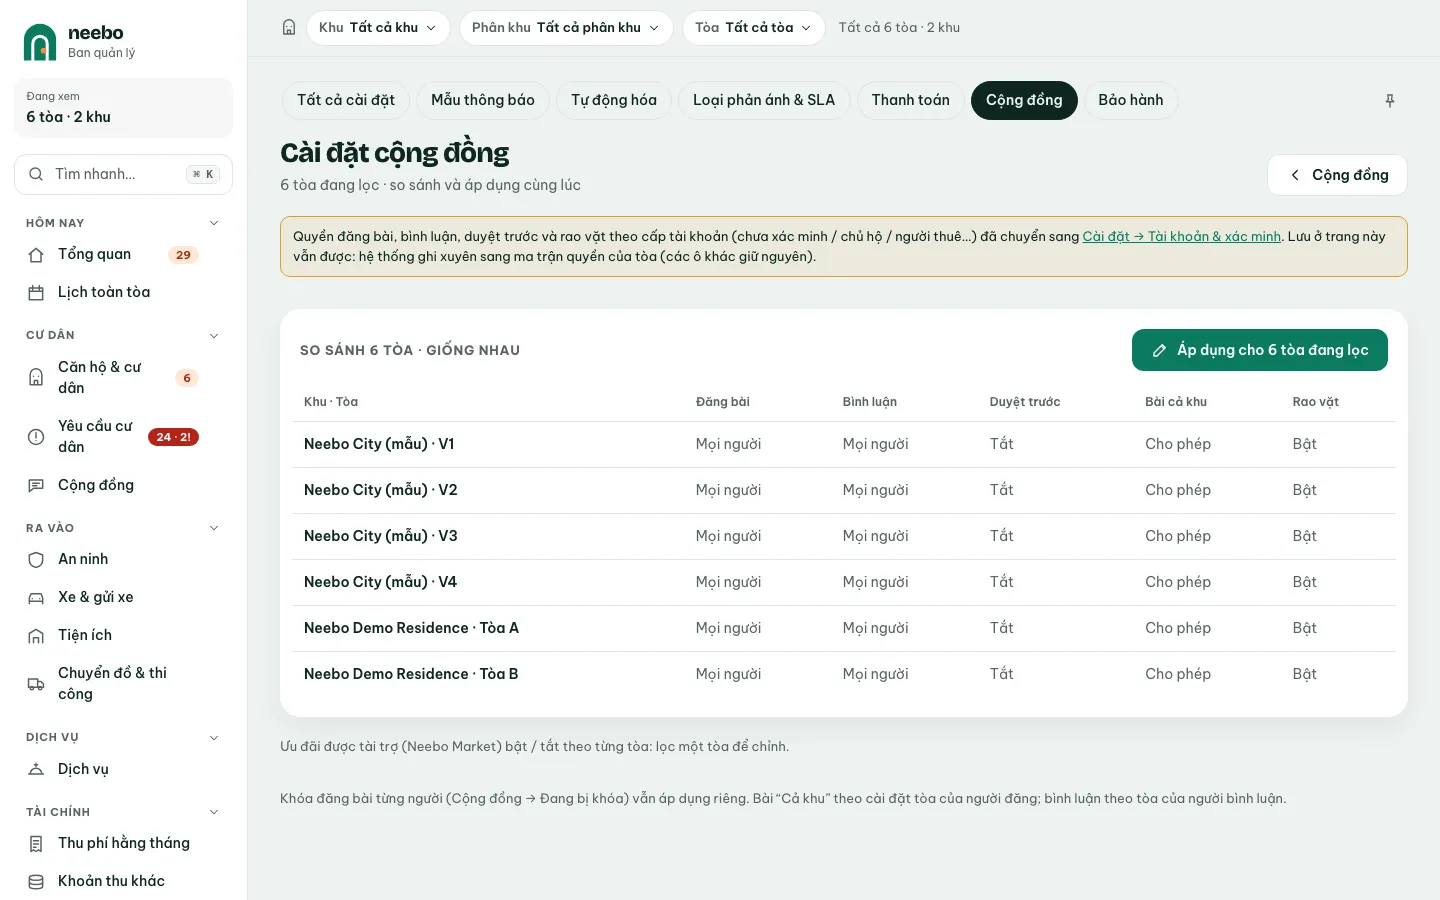Click the An ninh shield icon
The image size is (1440, 900).
coord(36,560)
